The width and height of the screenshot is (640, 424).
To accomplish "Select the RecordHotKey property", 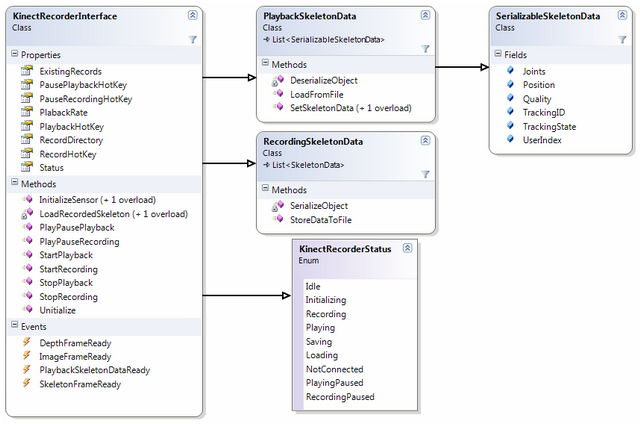I will [x=68, y=154].
